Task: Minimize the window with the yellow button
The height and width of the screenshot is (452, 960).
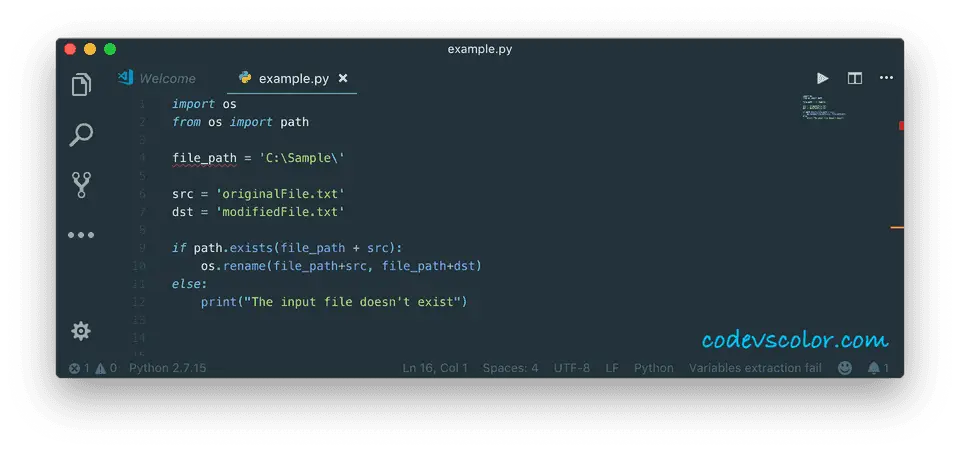Action: coord(90,49)
